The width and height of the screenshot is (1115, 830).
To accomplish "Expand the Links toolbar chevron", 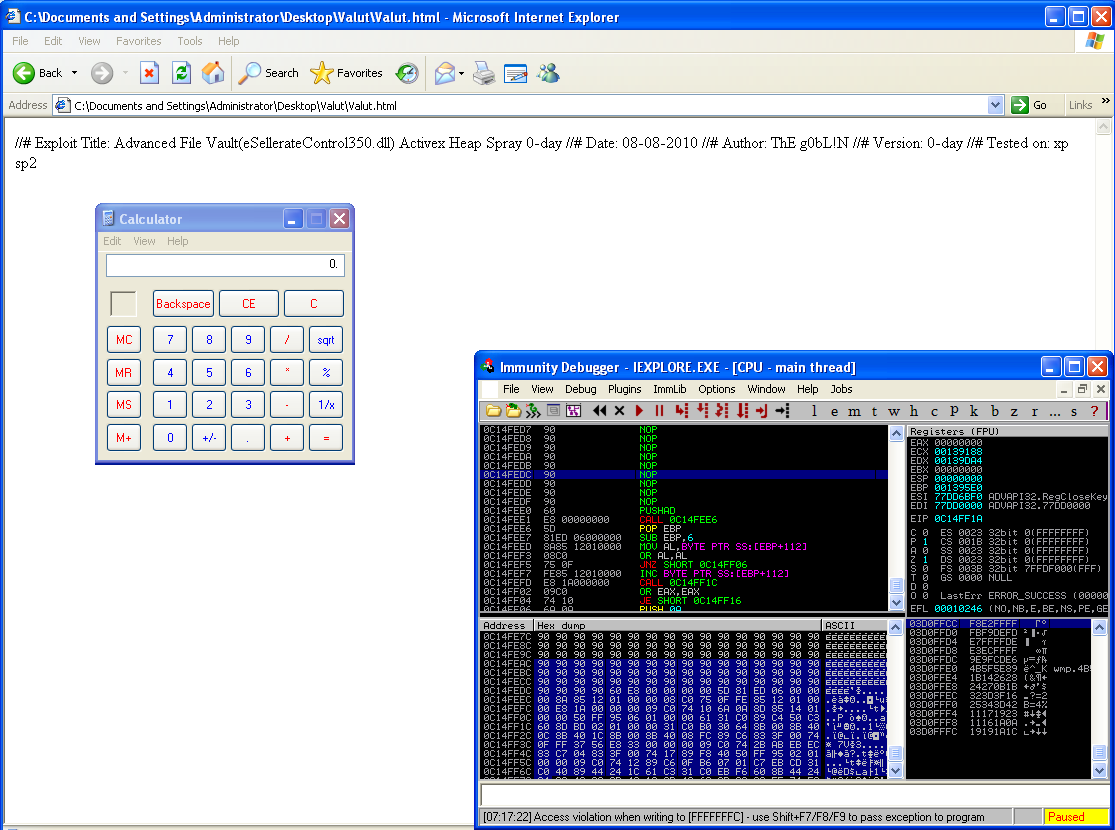I will coord(1105,101).
